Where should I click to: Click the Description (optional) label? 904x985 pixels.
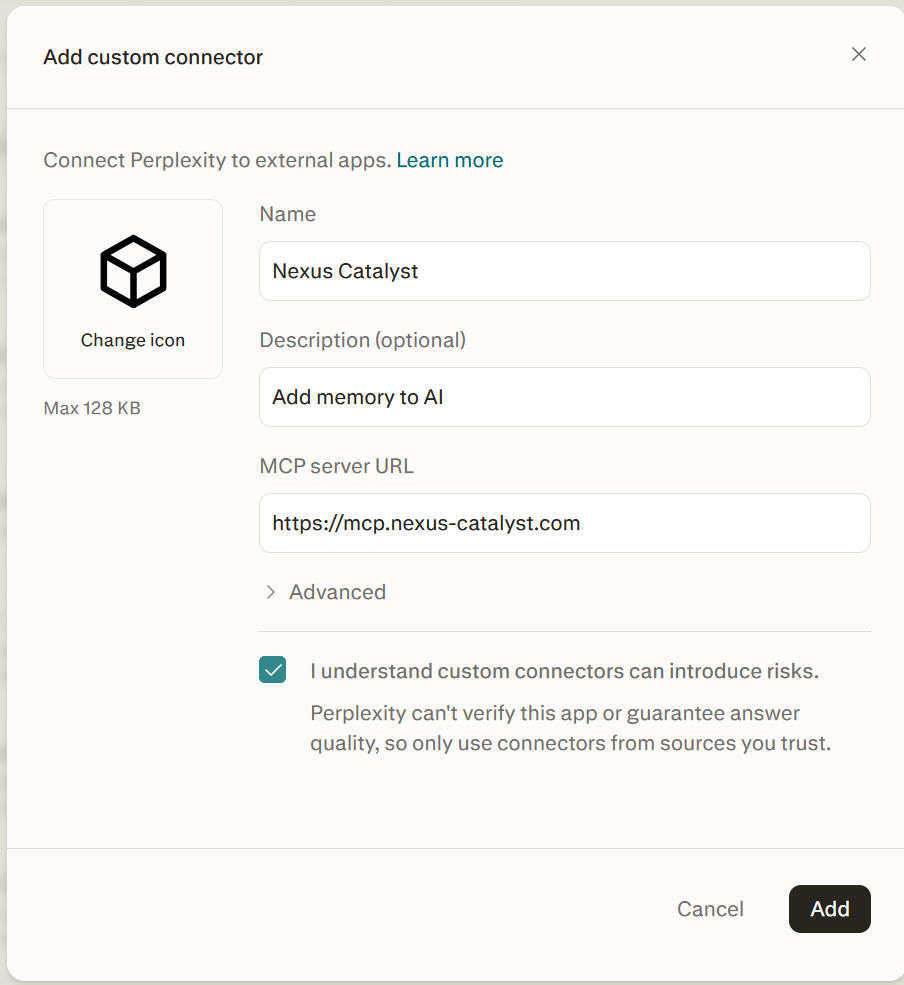(x=362, y=340)
